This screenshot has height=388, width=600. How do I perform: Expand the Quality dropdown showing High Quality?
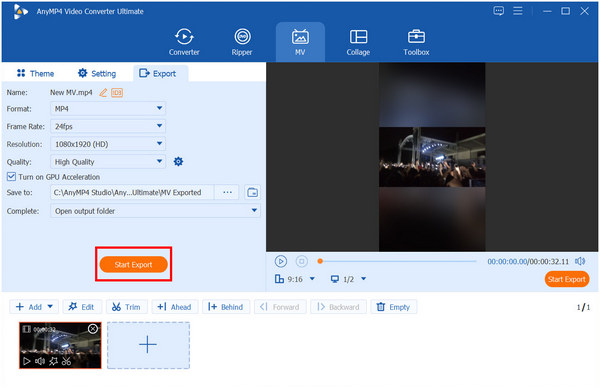[x=108, y=162]
